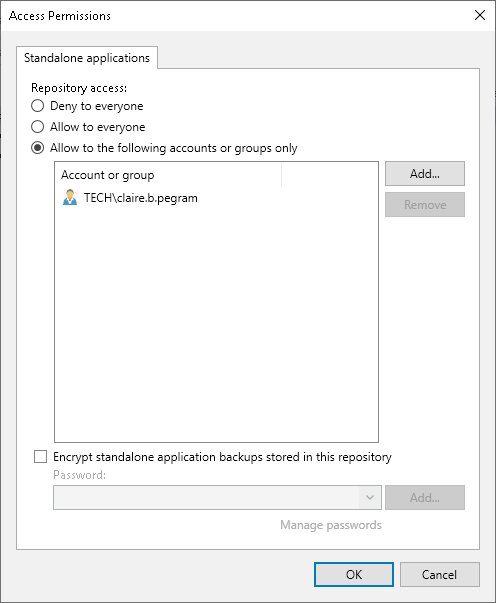Screen dimensions: 496x603
Task: Open the Manage passwords link
Action: (x=331, y=525)
